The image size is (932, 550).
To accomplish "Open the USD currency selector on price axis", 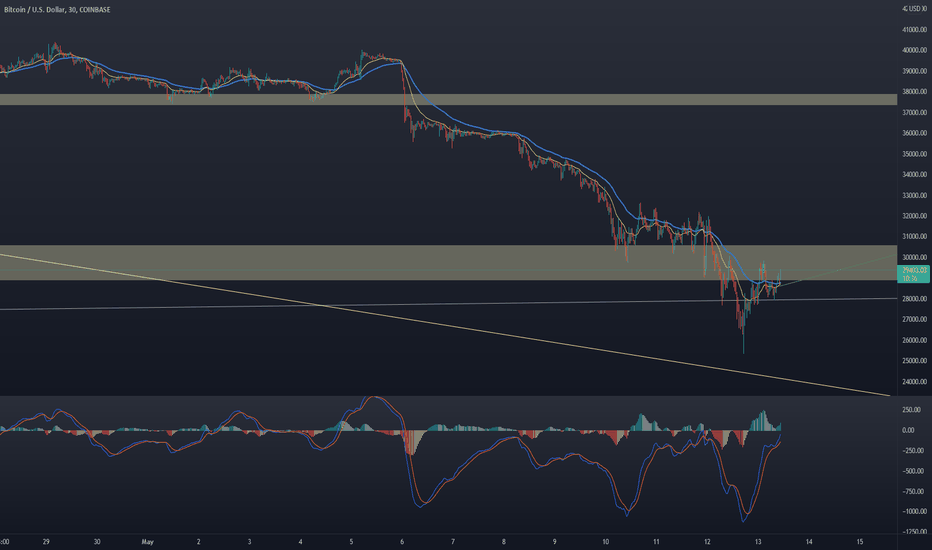I will point(914,9).
